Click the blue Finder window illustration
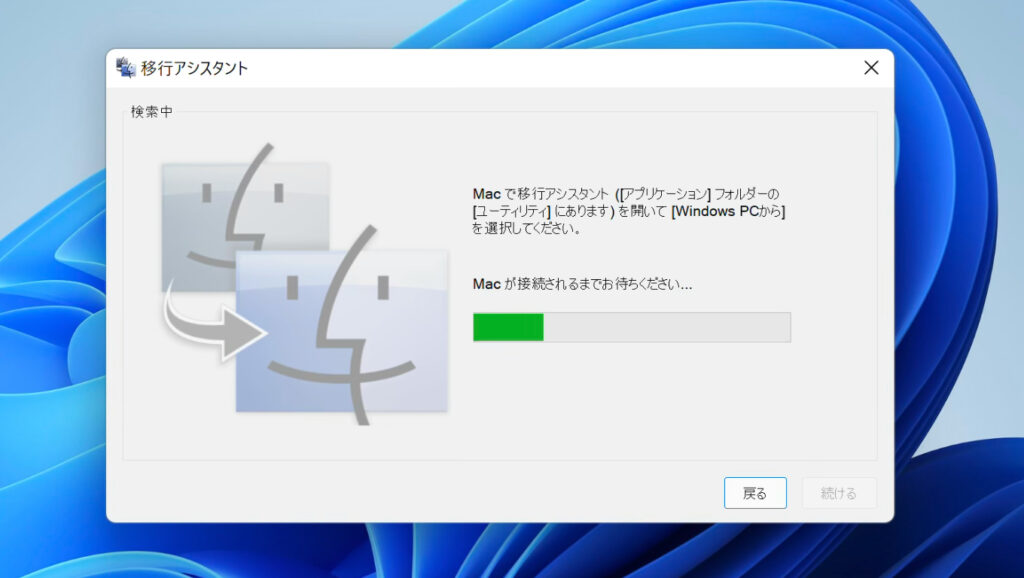 [x=345, y=330]
